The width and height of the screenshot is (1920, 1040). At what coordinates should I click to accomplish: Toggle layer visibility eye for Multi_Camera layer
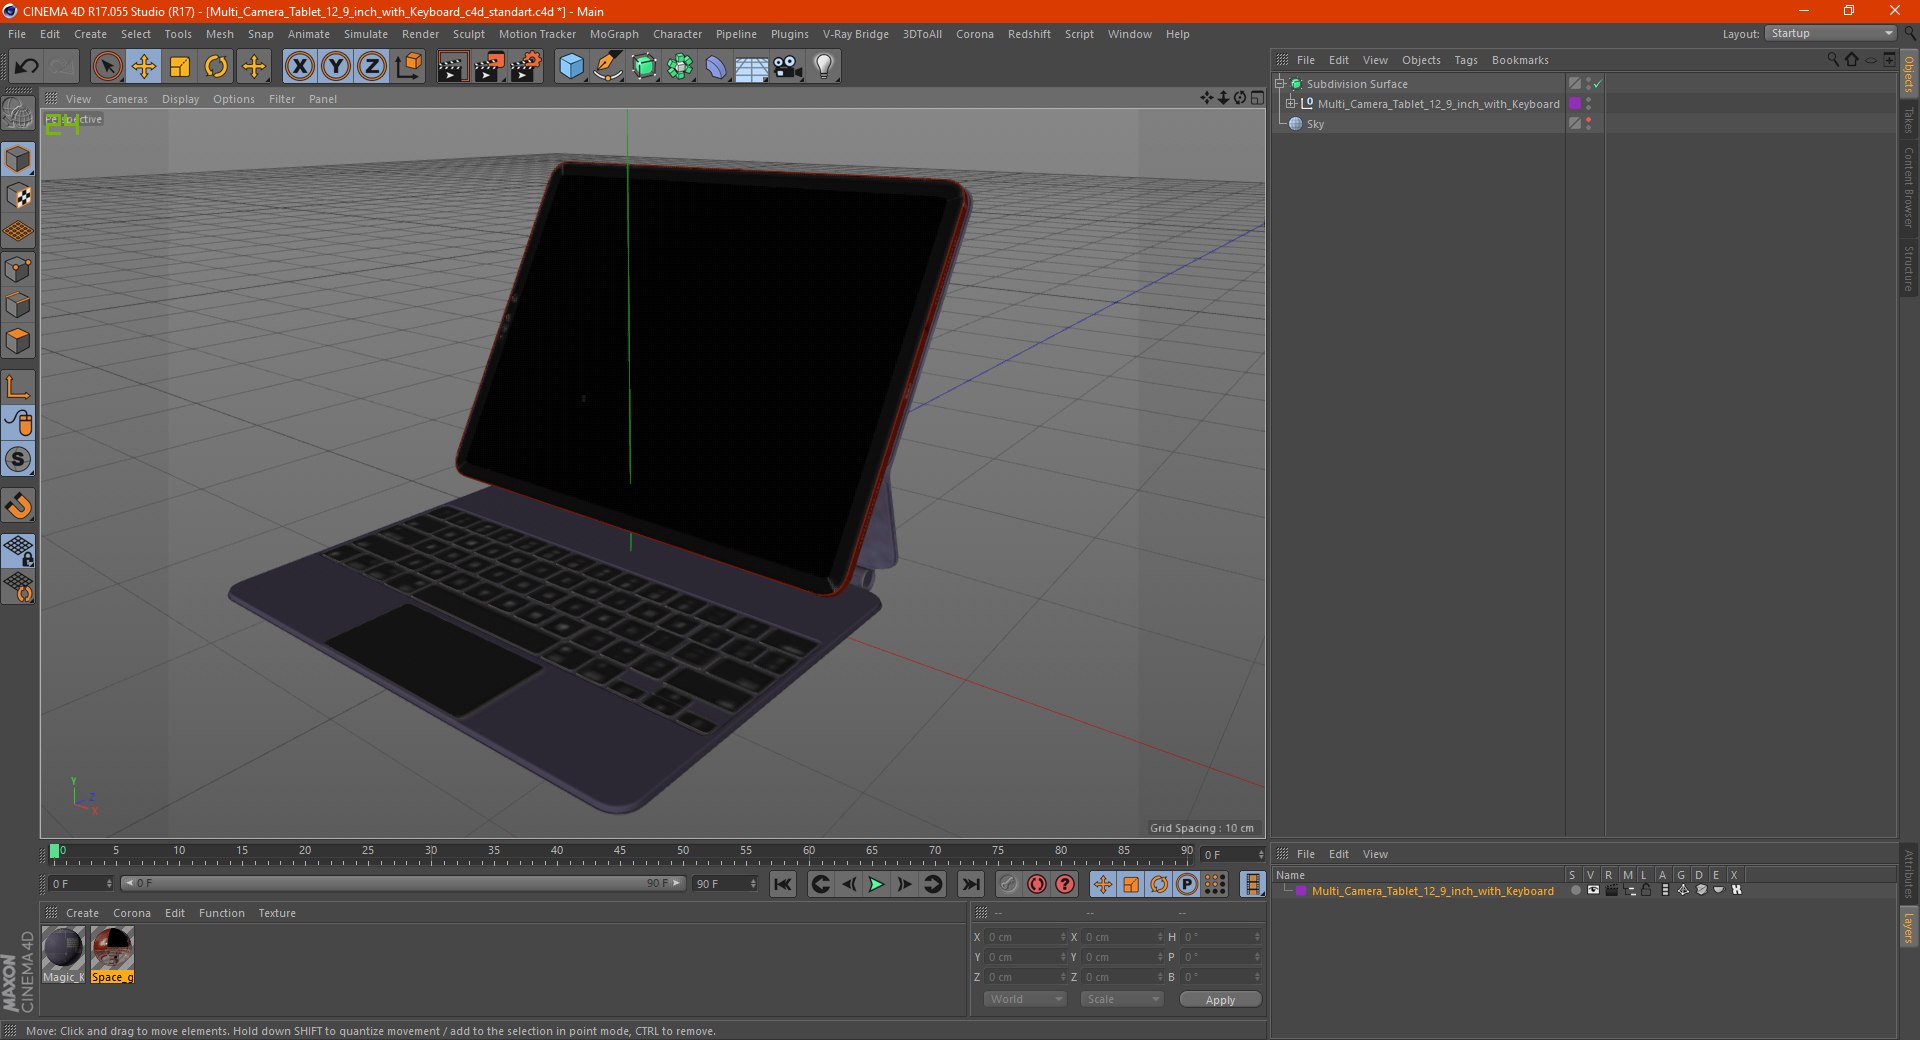pos(1593,890)
